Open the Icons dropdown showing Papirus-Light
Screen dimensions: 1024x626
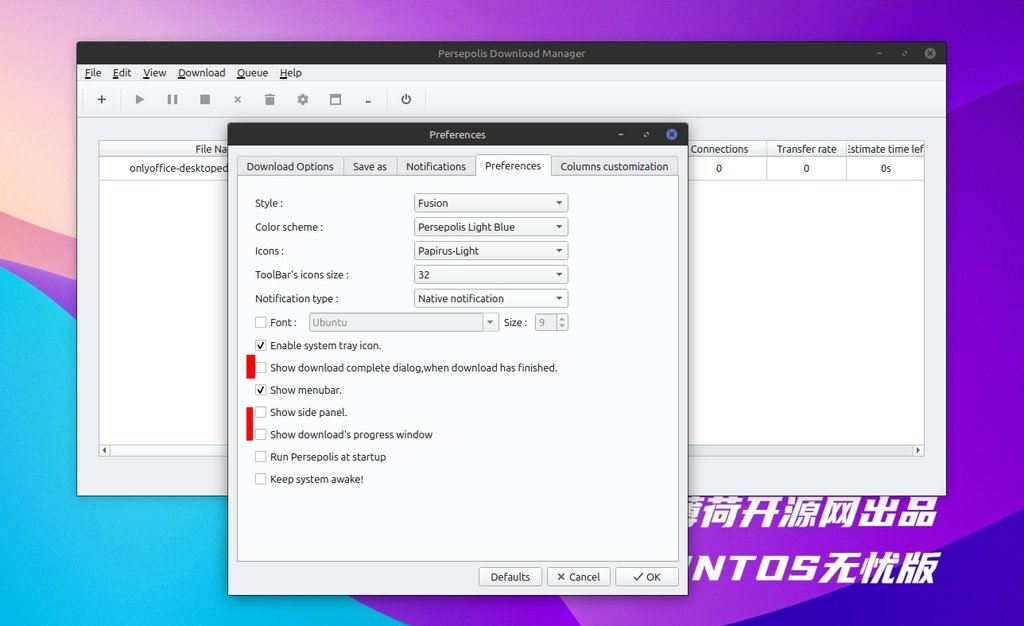[x=491, y=251]
